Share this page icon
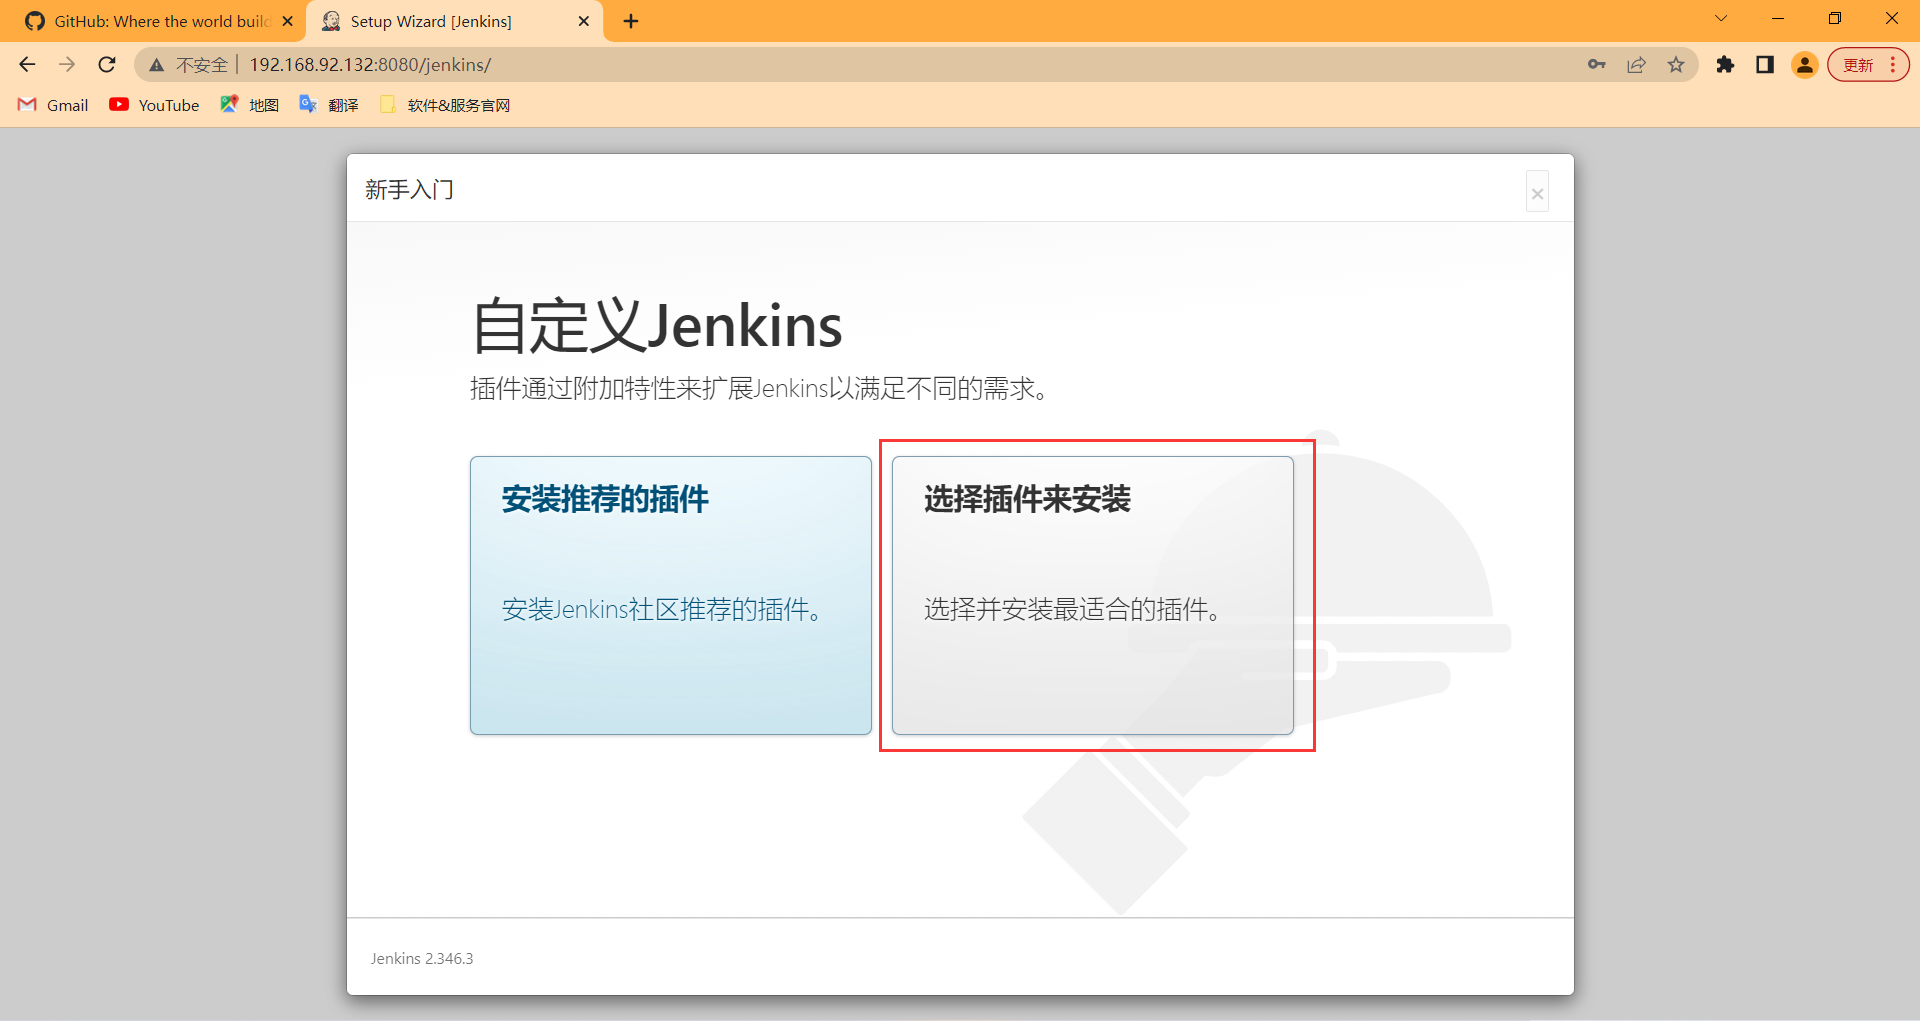Screen dimensions: 1920x1021 coord(1636,65)
